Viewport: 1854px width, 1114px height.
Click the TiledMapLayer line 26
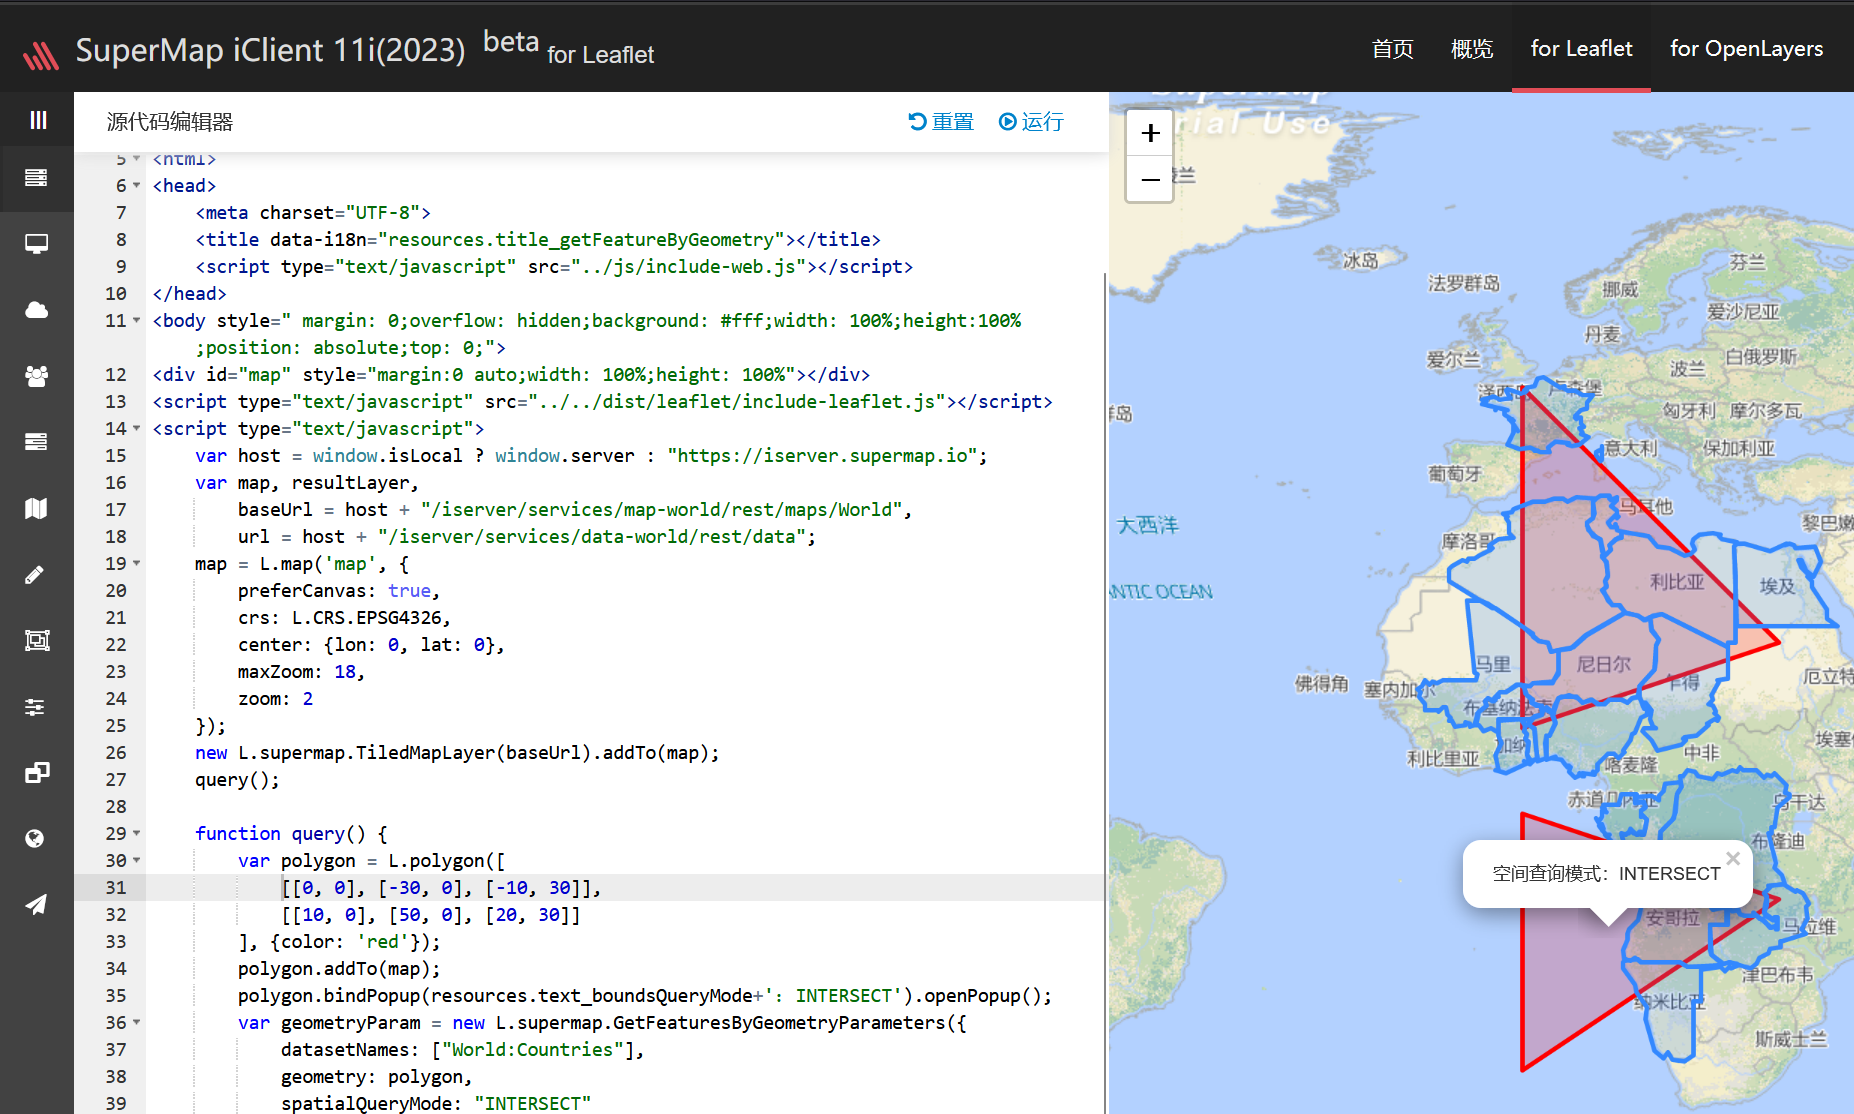457,753
